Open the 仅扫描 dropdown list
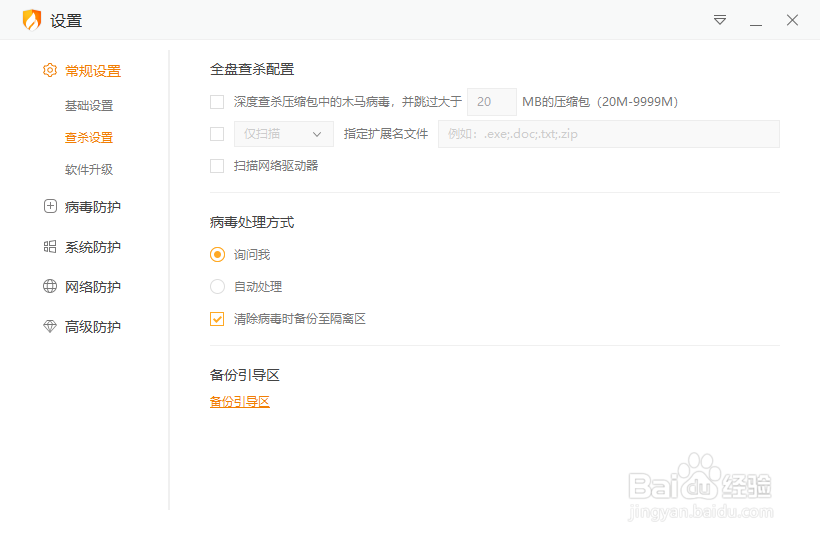The width and height of the screenshot is (820, 540). 283,134
